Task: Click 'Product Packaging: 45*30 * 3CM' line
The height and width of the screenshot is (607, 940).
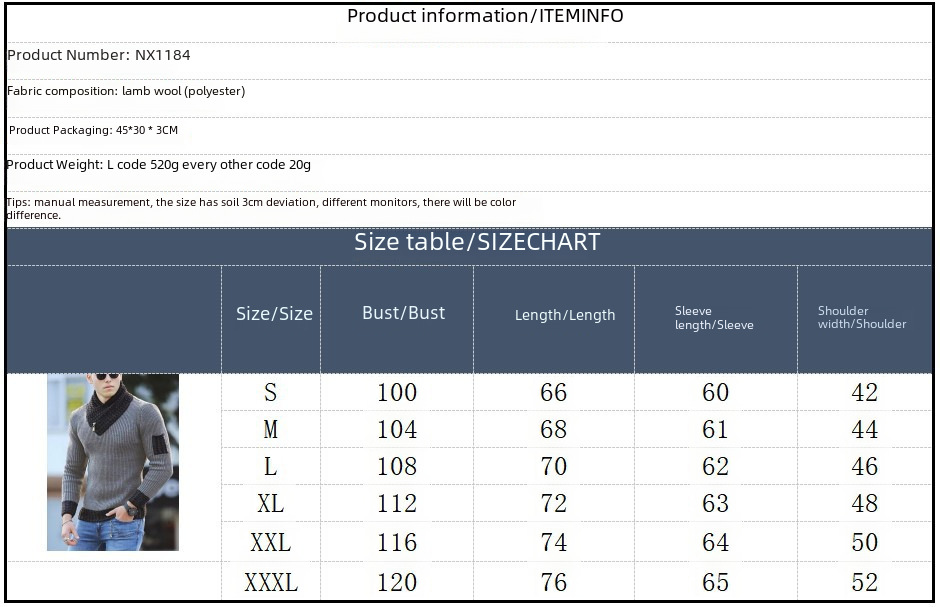Action: coord(93,130)
